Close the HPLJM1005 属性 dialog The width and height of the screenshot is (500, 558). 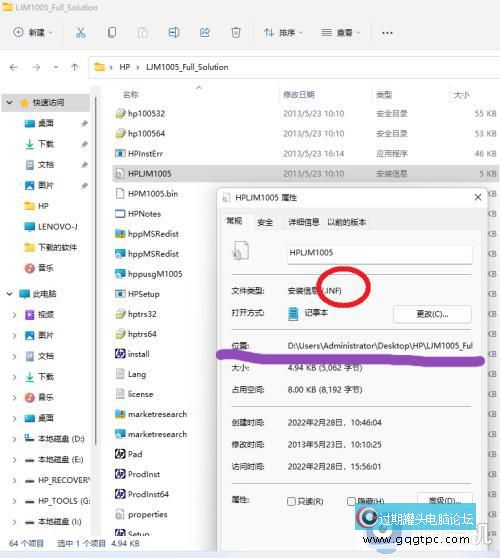[x=478, y=197]
